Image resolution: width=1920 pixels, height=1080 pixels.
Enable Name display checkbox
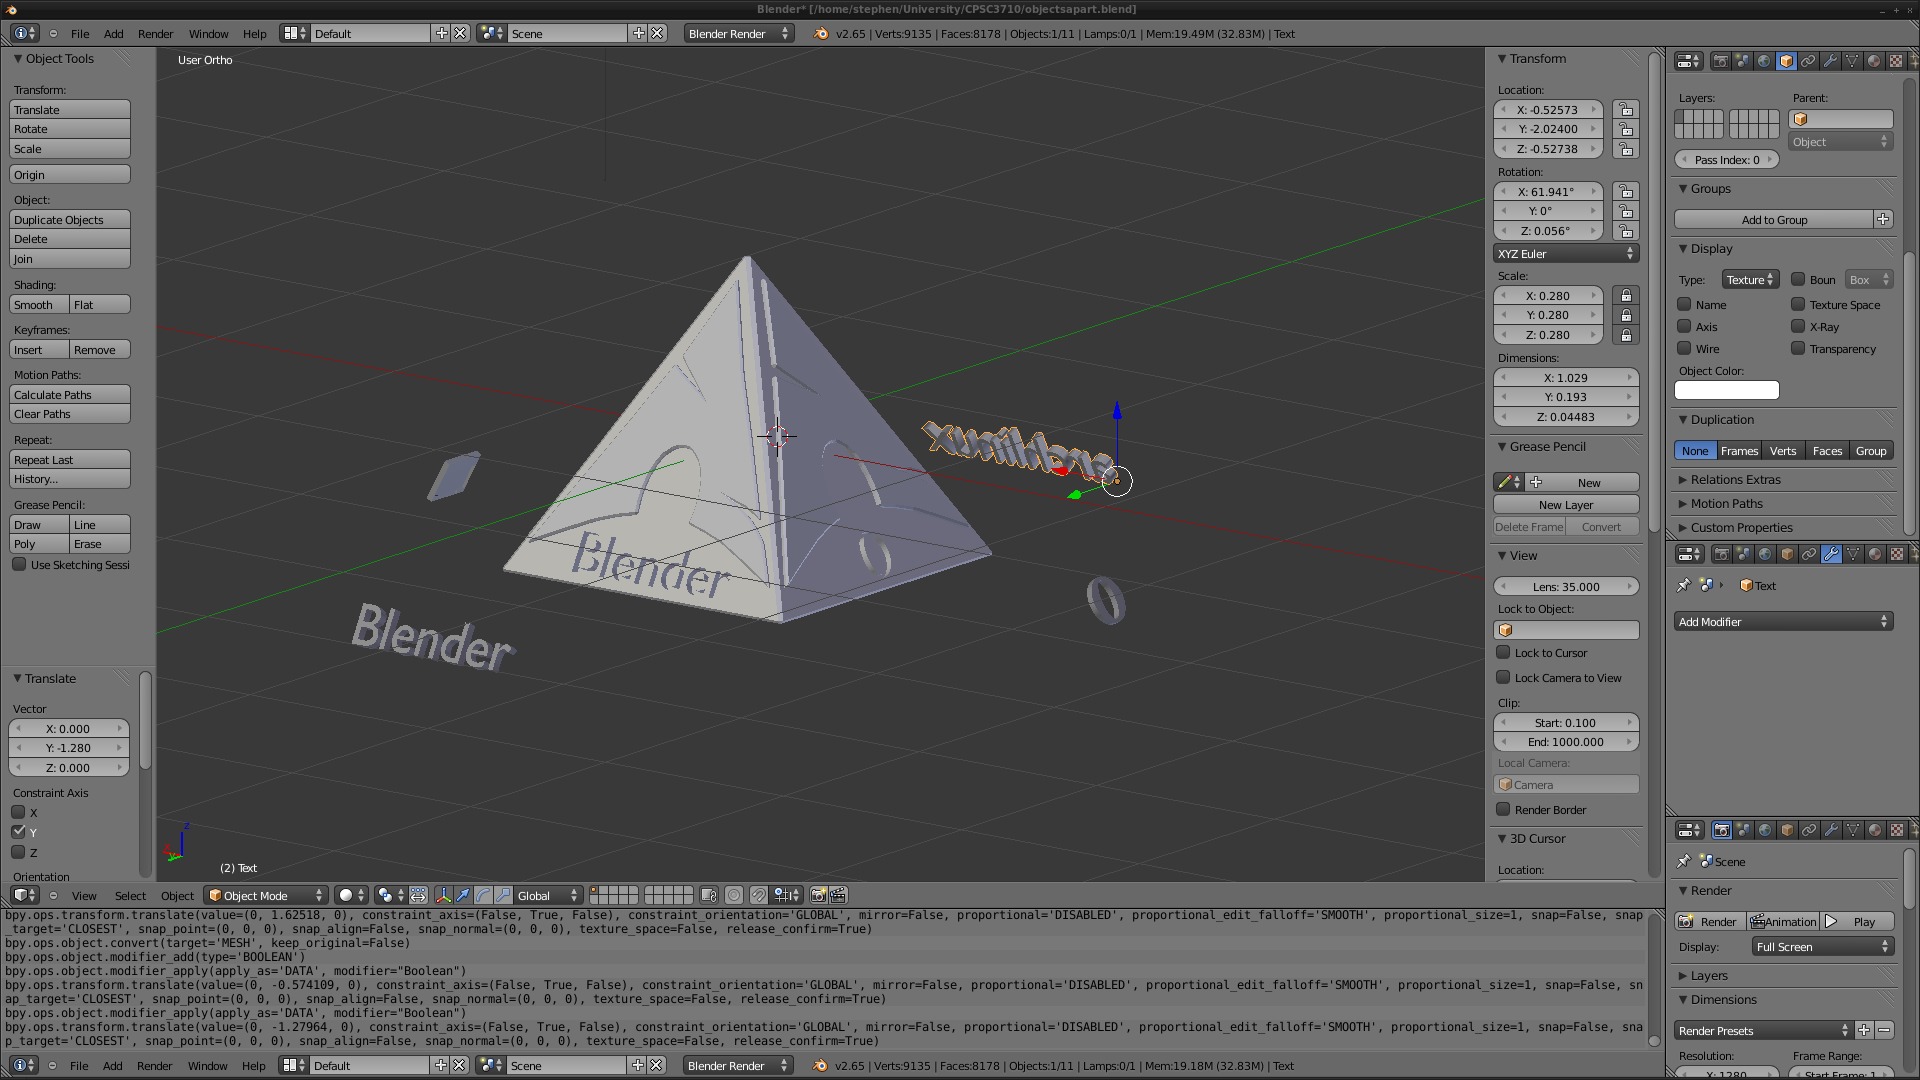(x=1684, y=305)
